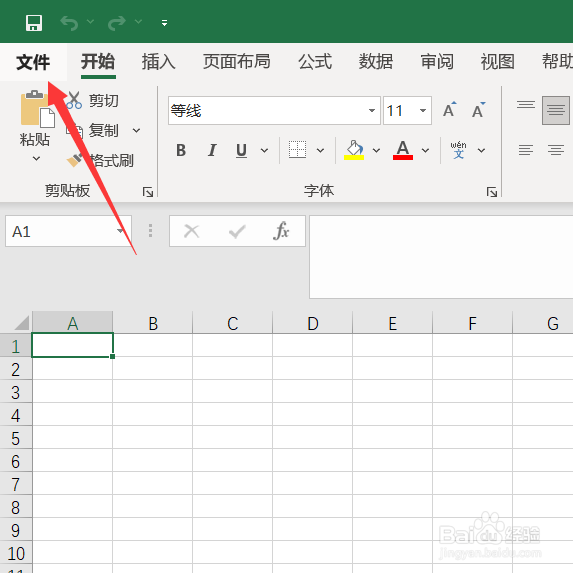
Task: Click the center text icon
Action: (555, 150)
